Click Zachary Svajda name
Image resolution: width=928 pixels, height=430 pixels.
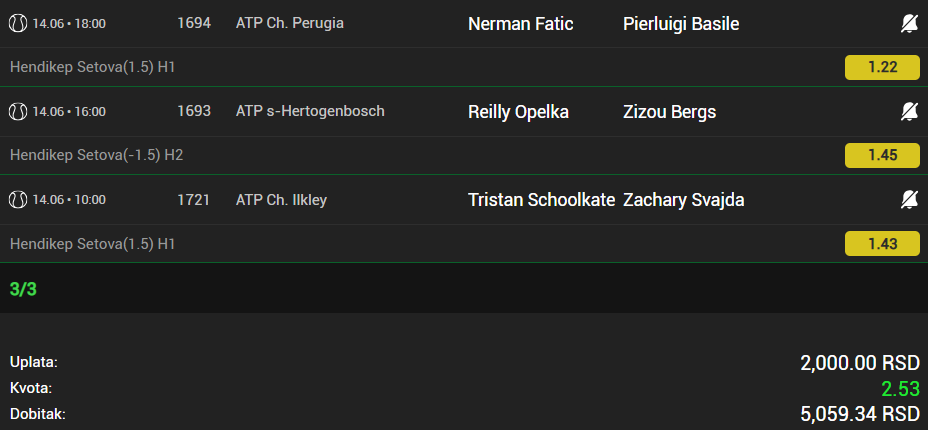point(684,200)
